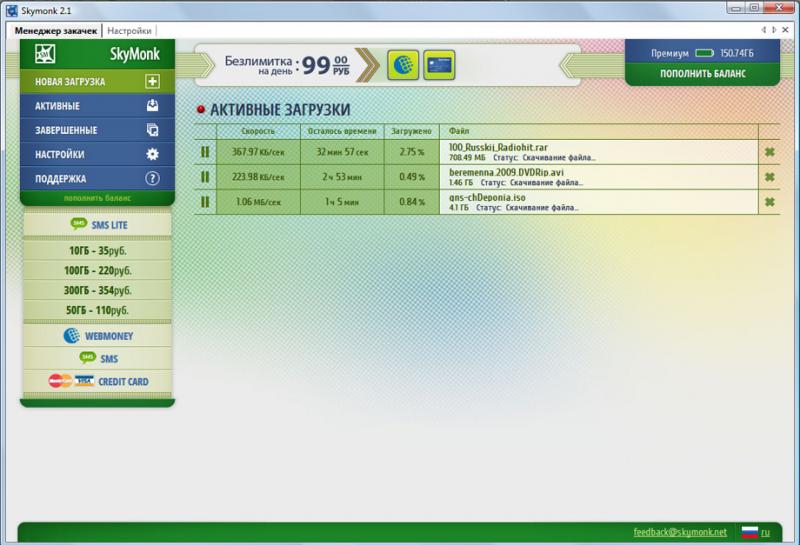Click the 2 ч 53 мин remaining time cell
The height and width of the screenshot is (545, 800).
342,177
